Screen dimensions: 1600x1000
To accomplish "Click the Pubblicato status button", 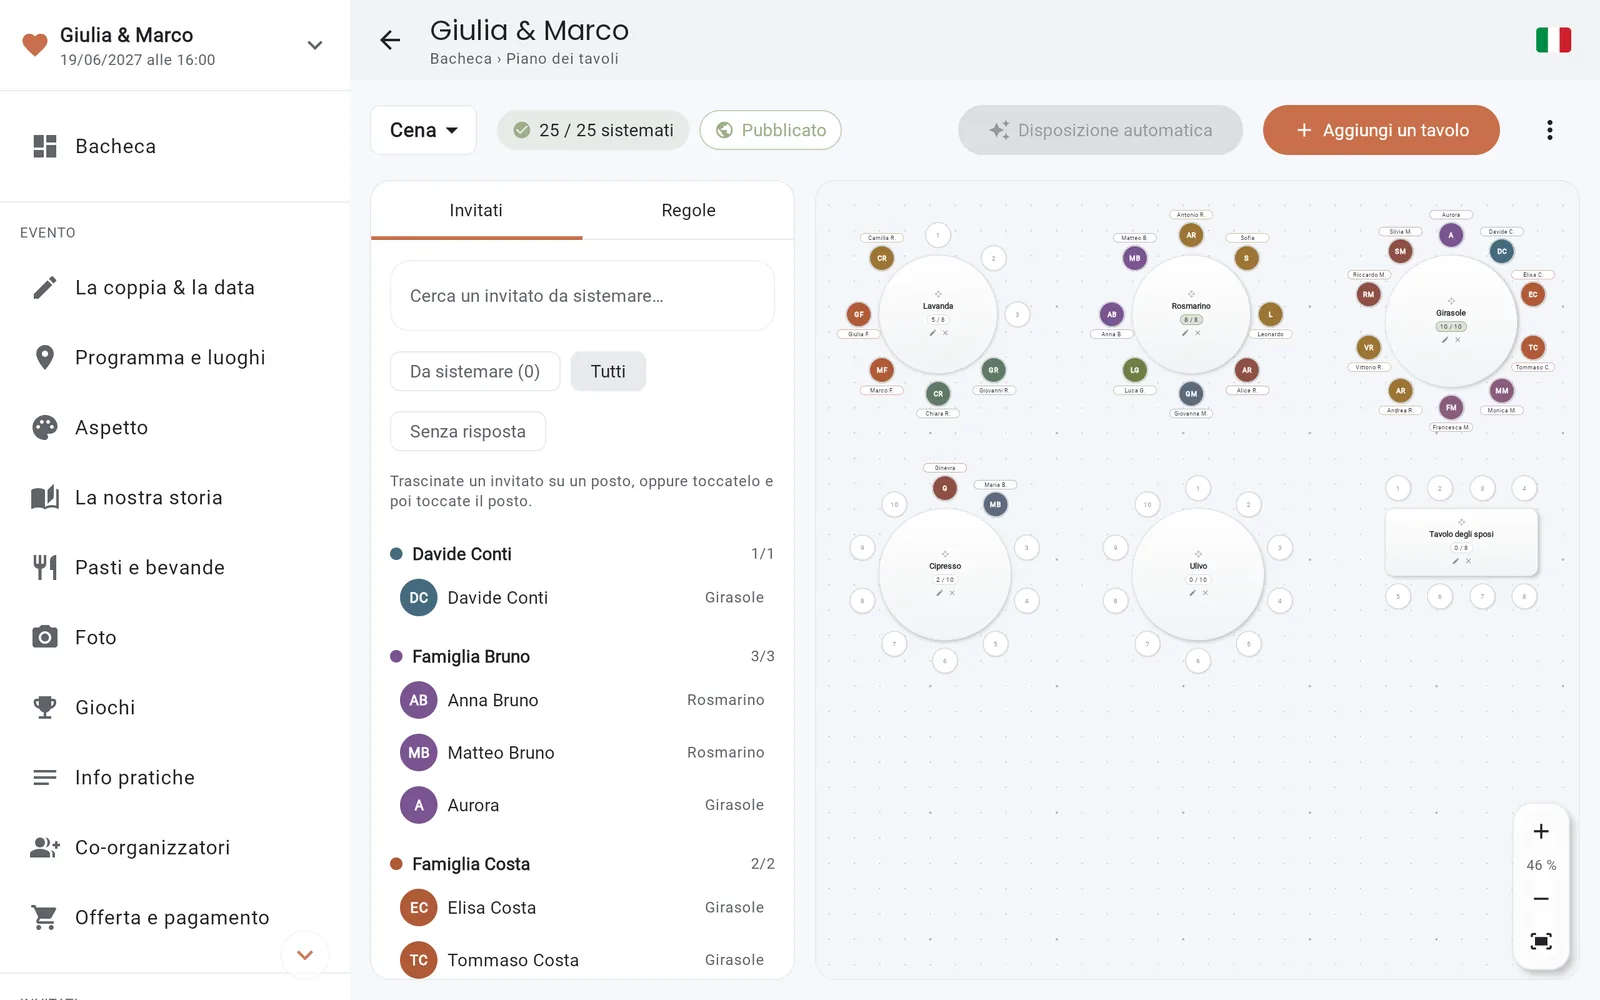I will pos(770,130).
